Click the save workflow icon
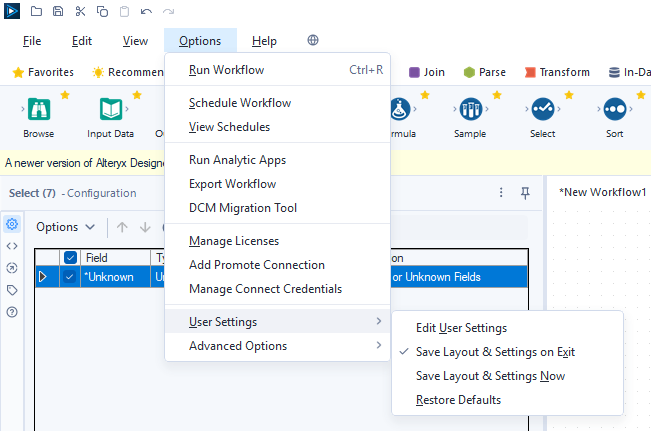Image resolution: width=651 pixels, height=431 pixels. coord(58,12)
